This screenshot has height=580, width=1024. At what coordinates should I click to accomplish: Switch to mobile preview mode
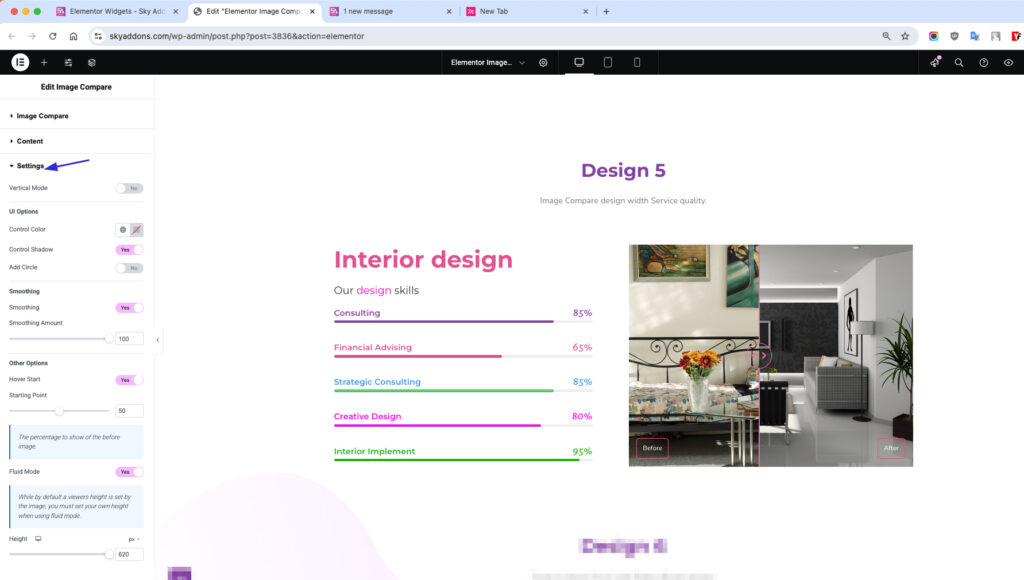pos(637,62)
